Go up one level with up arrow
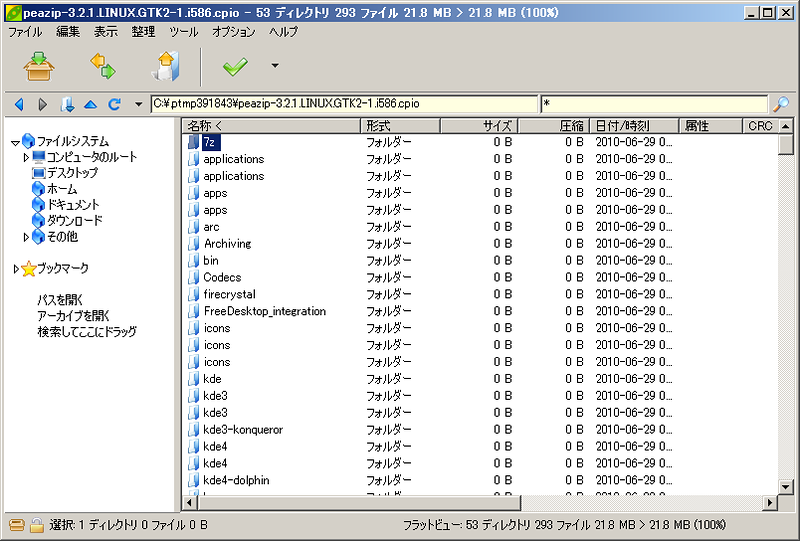The height and width of the screenshot is (541, 800). click(90, 105)
